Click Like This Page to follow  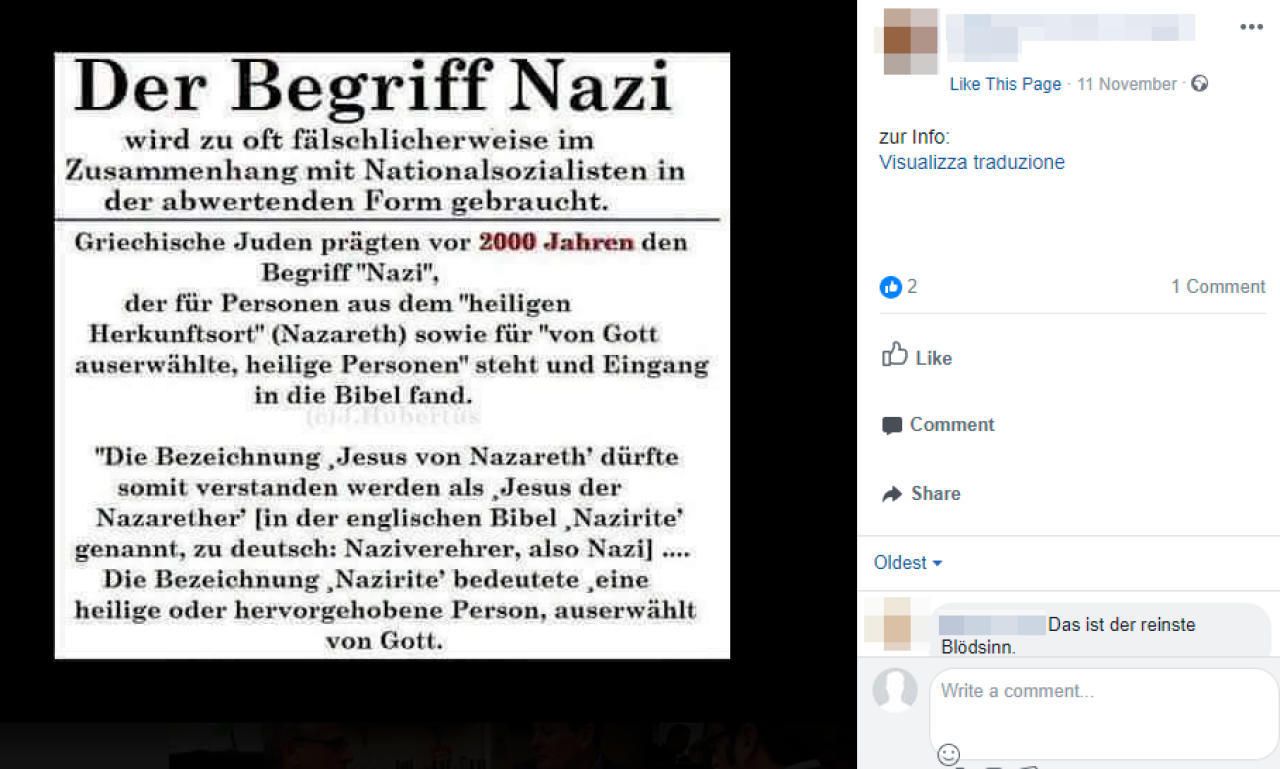click(1005, 84)
